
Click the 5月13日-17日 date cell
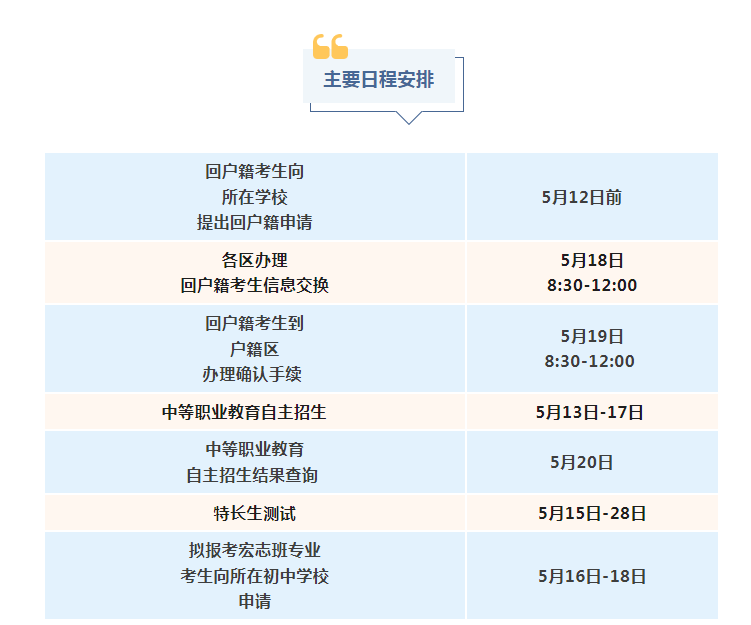coord(590,412)
